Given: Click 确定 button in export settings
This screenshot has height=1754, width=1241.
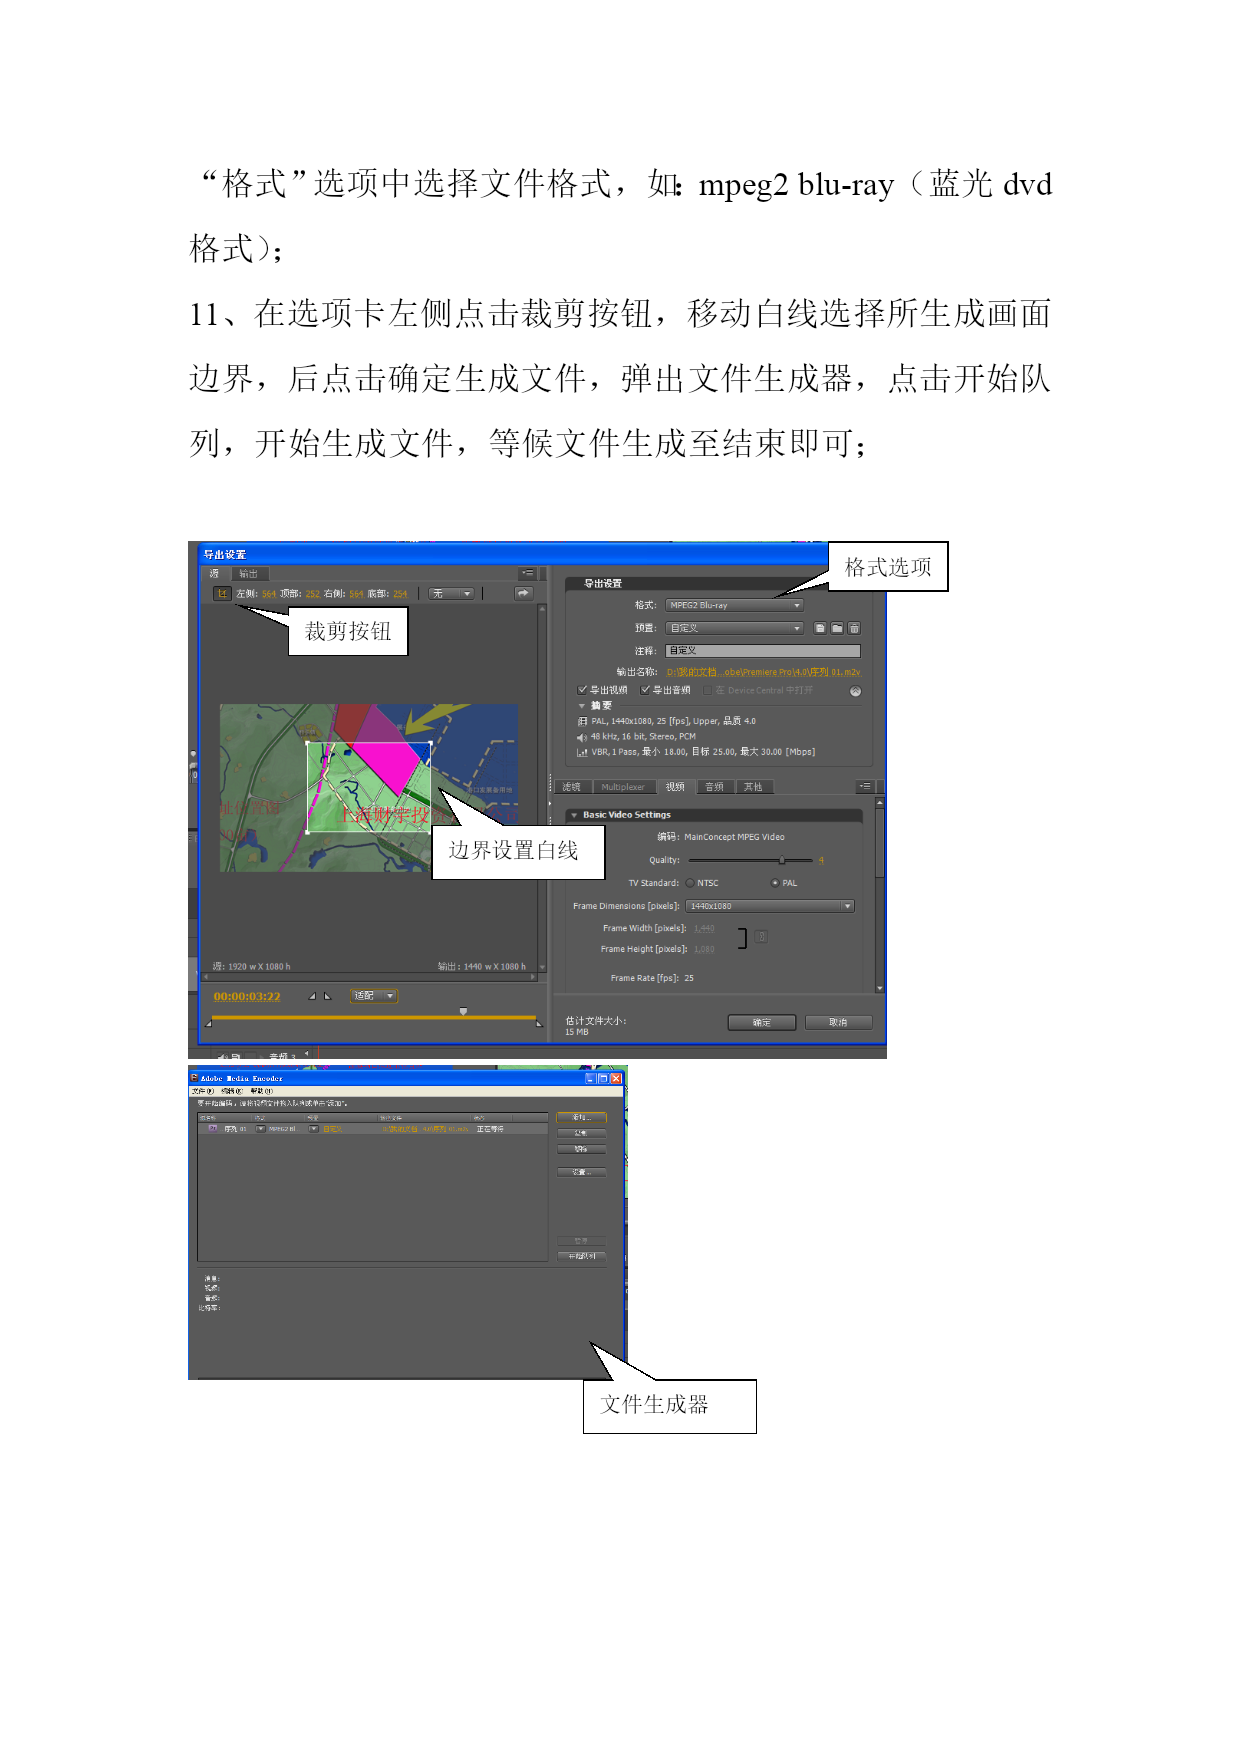Looking at the screenshot, I should [x=762, y=1022].
